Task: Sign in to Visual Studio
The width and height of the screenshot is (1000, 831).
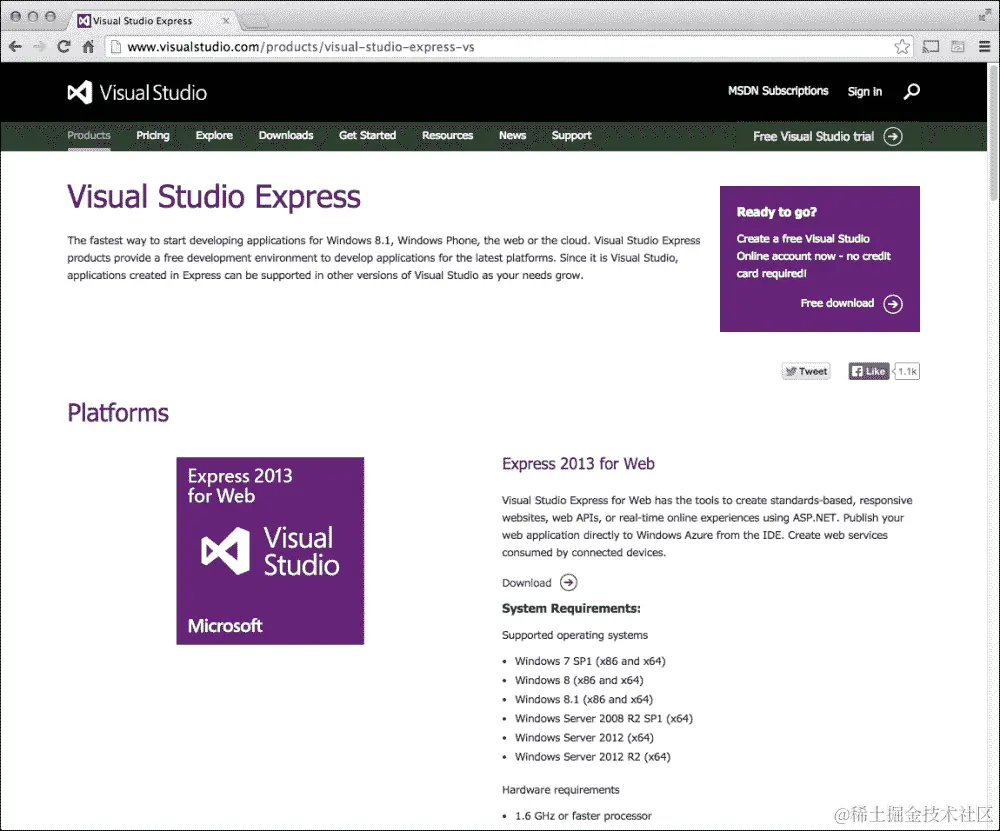Action: point(864,91)
